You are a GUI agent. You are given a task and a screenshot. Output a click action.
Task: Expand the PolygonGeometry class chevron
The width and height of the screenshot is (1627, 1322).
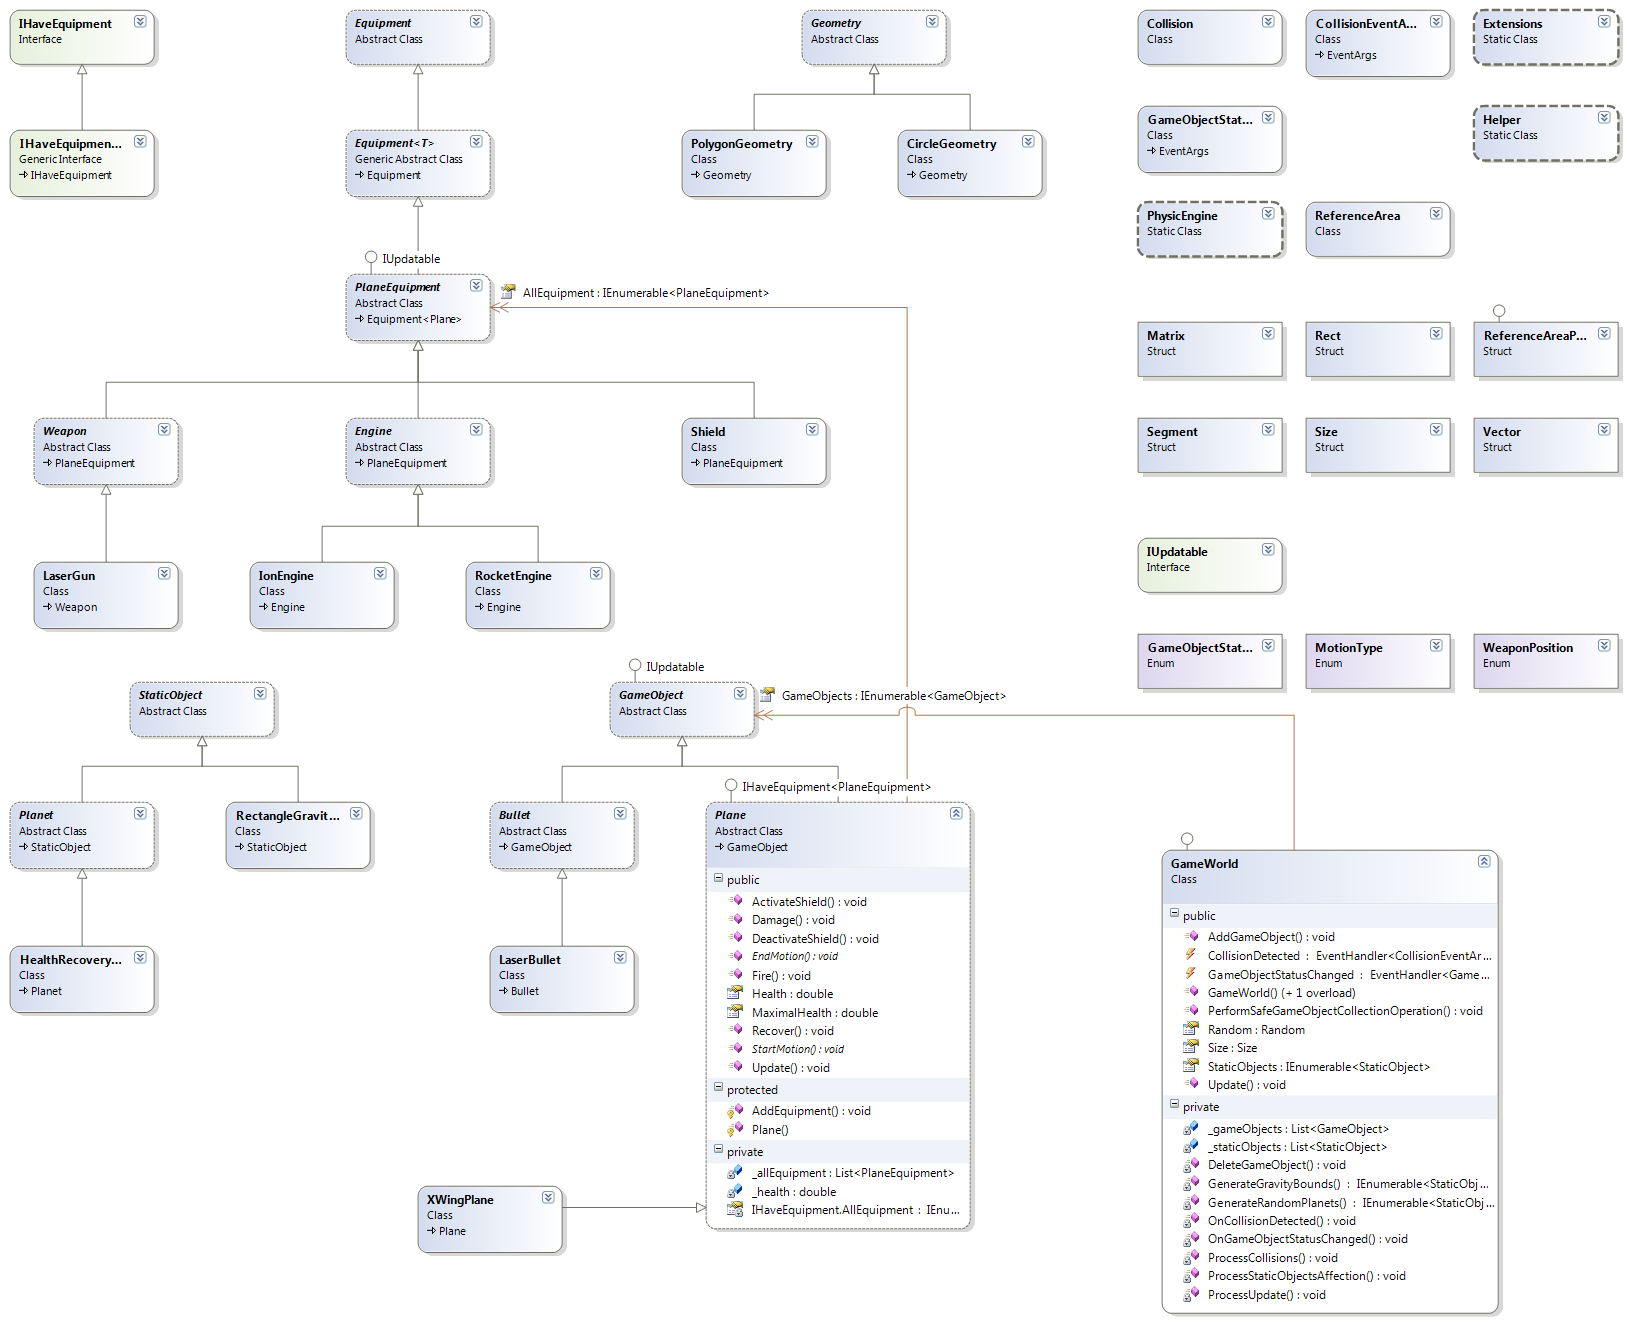(812, 141)
